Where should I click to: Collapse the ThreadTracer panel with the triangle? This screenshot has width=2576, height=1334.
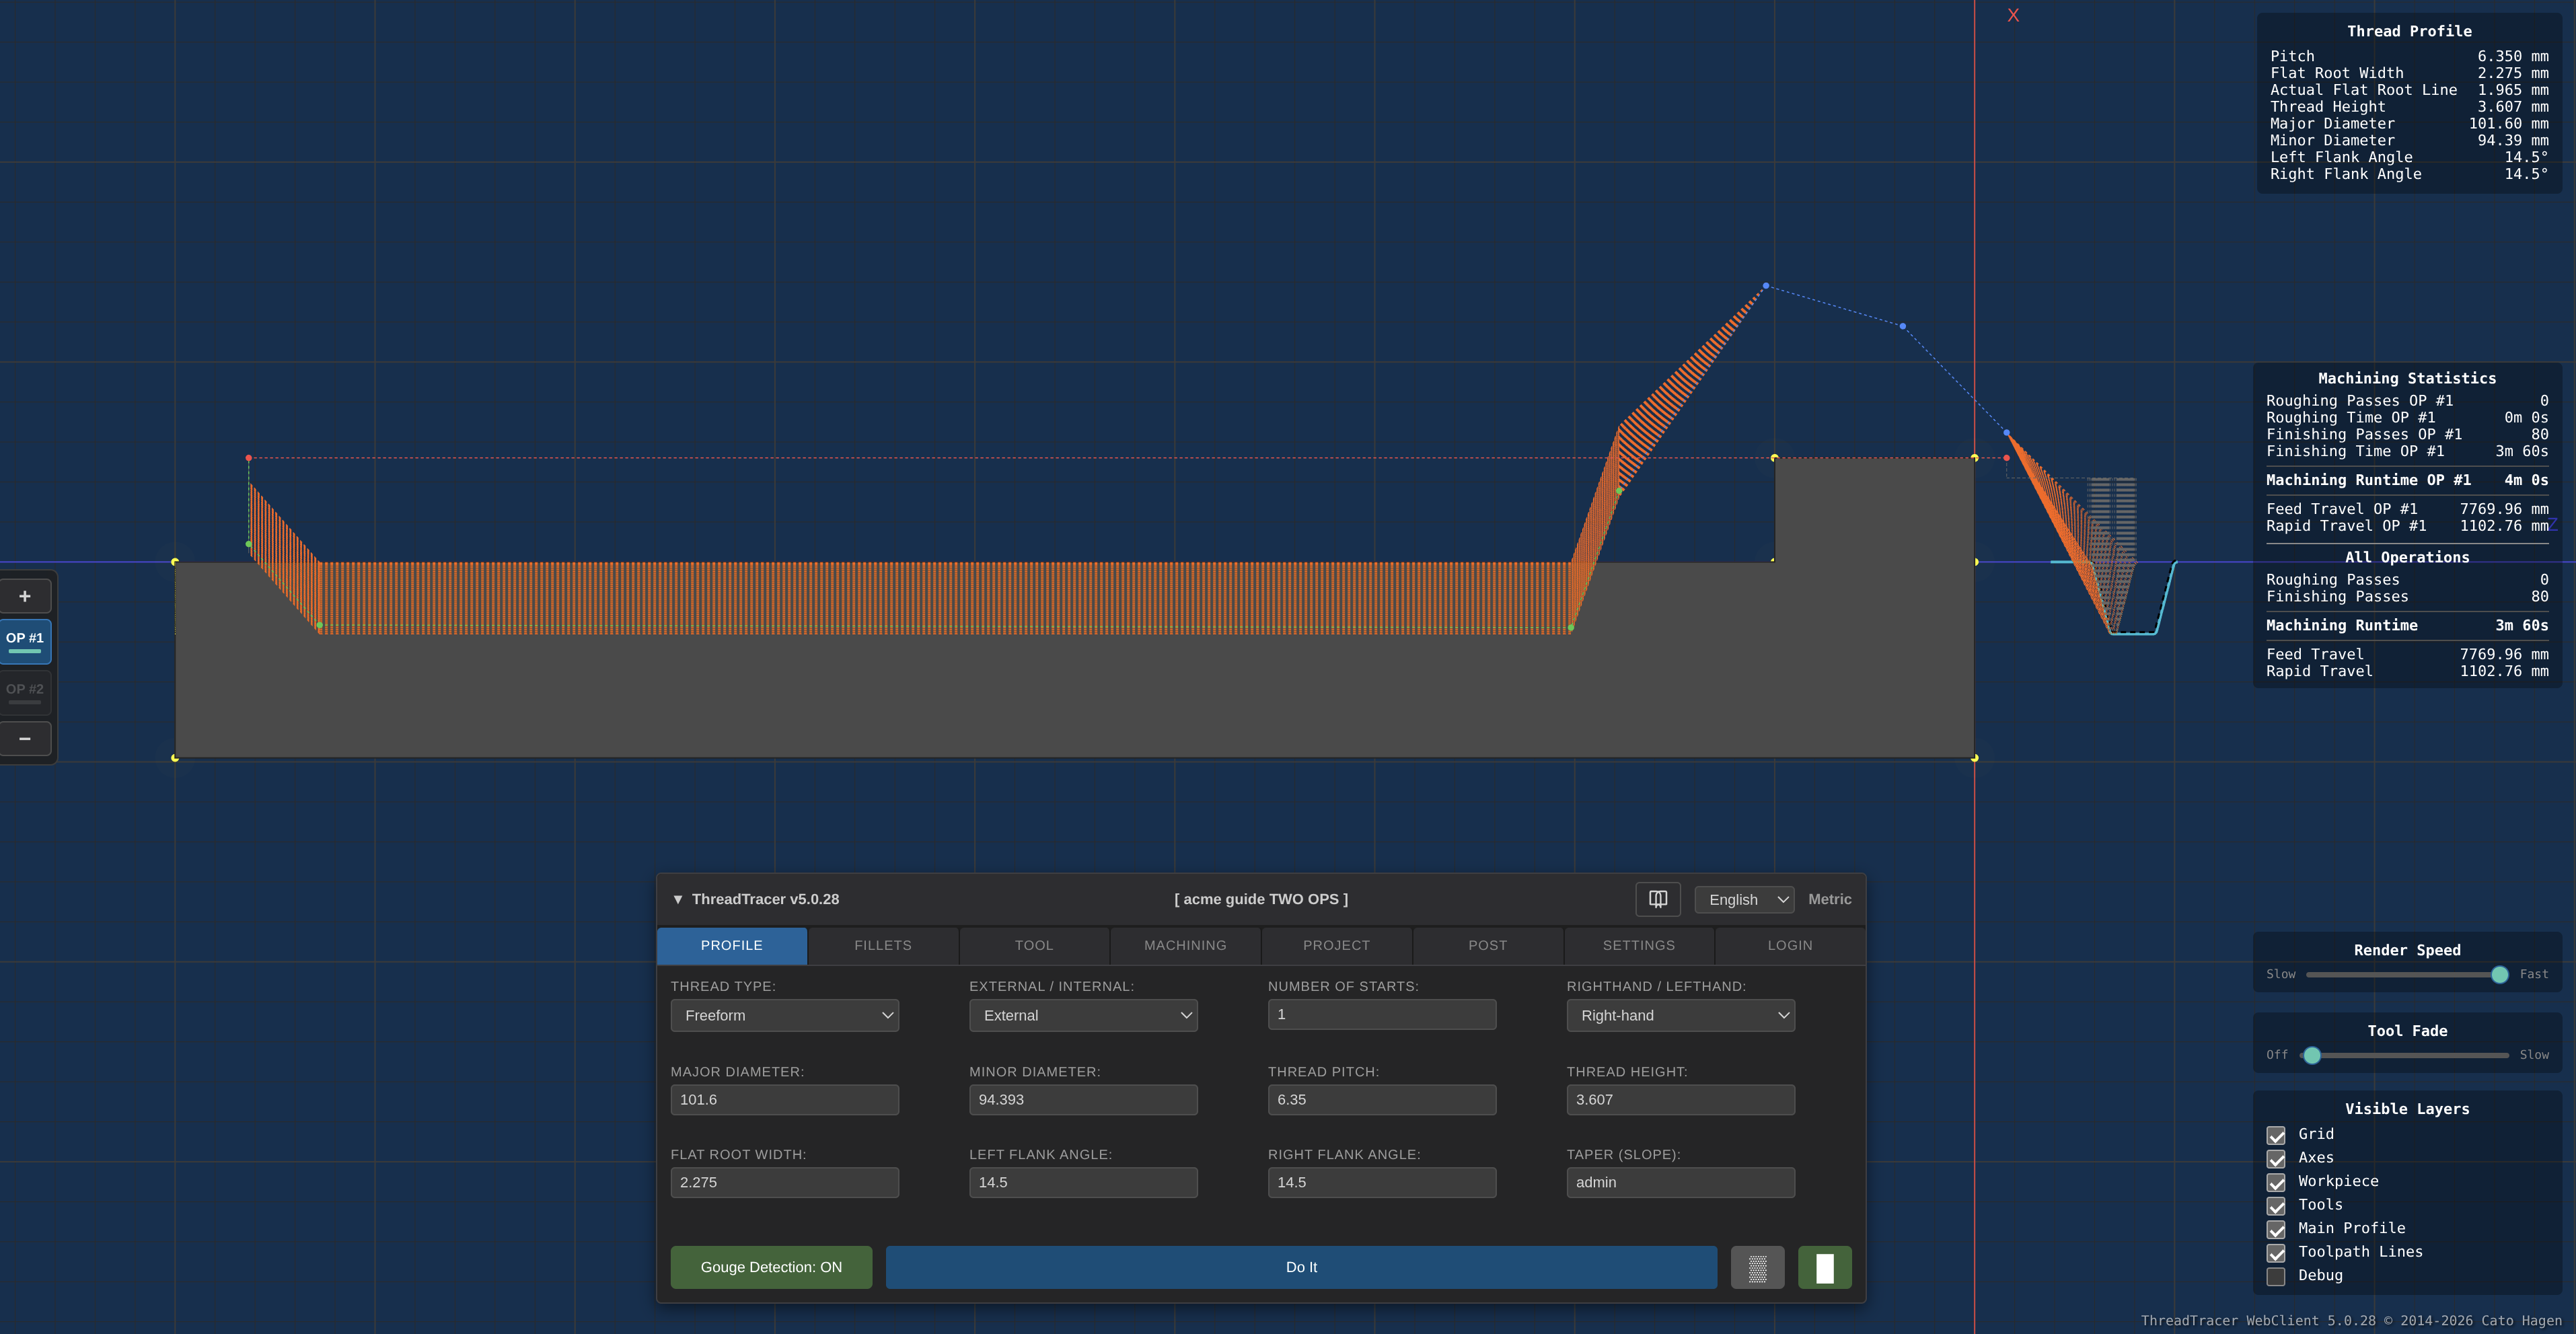coord(679,898)
